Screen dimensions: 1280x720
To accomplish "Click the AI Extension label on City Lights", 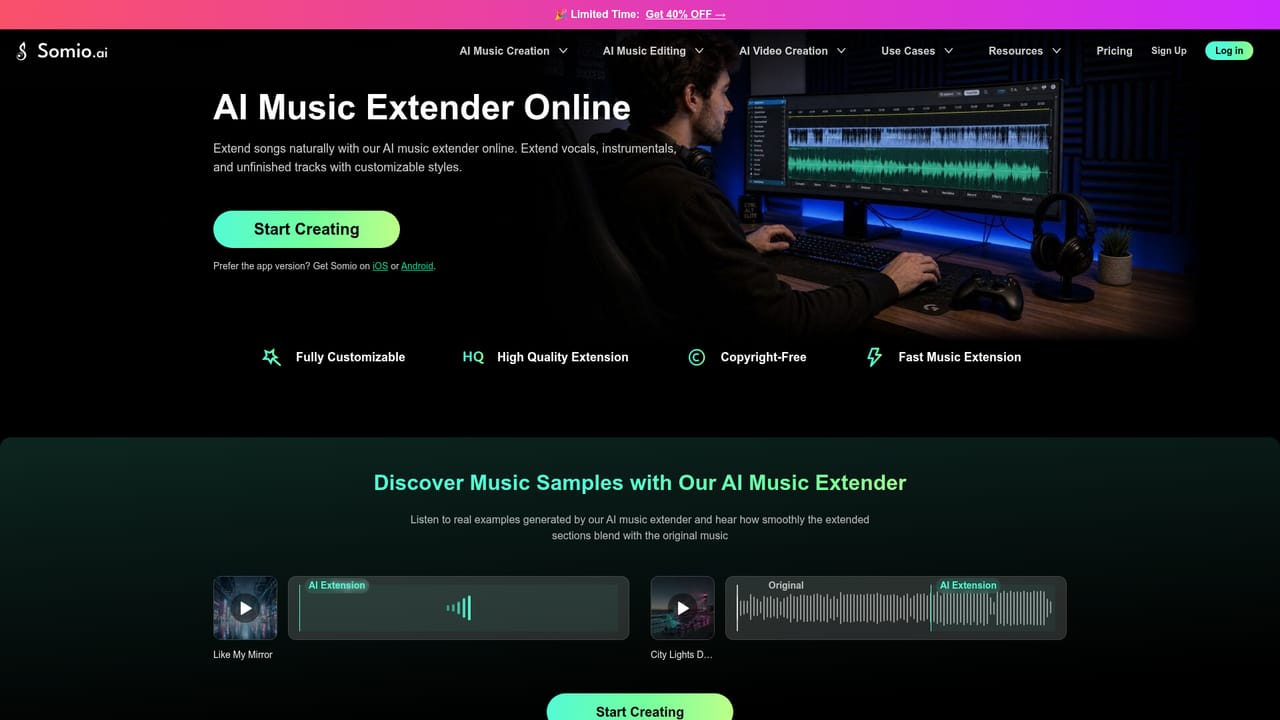I will 967,585.
